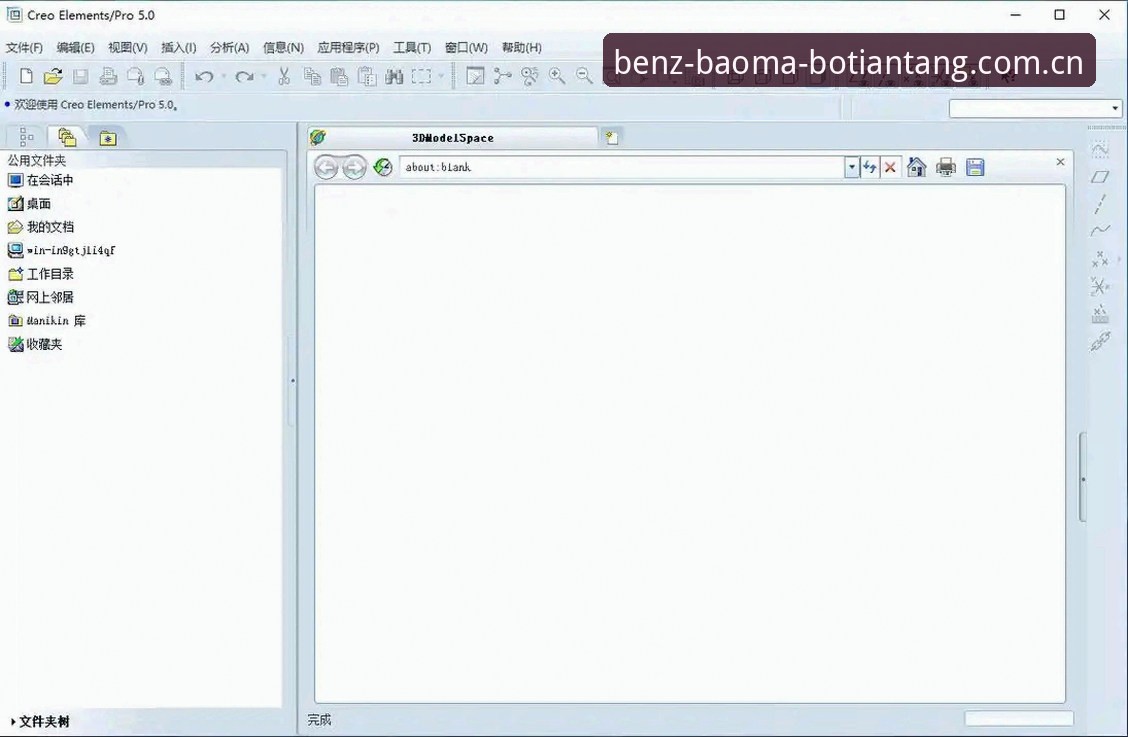
Task: Select 桌面 in the common folders list
Action: [x=29, y=204]
